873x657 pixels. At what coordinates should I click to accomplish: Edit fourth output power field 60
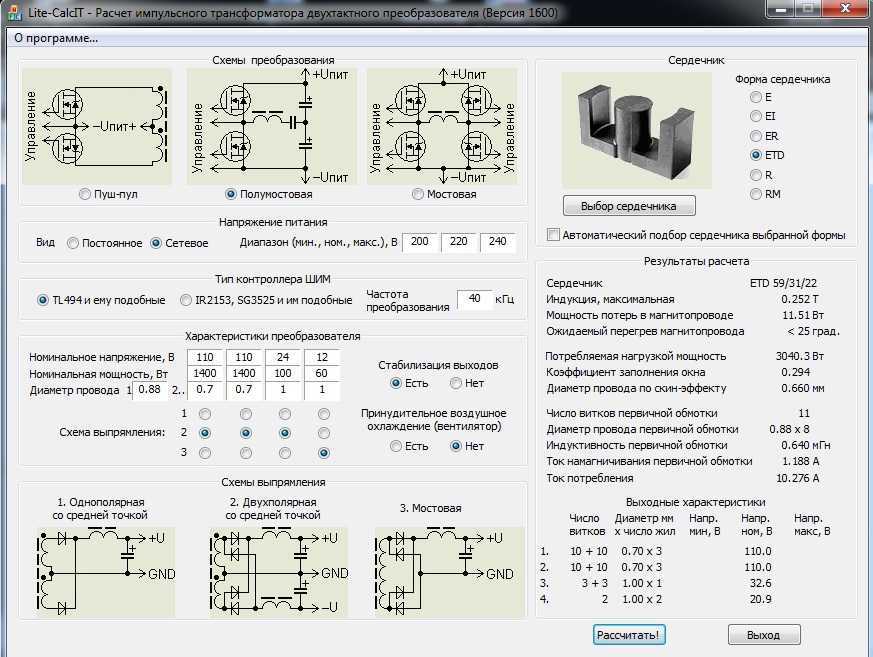point(321,373)
